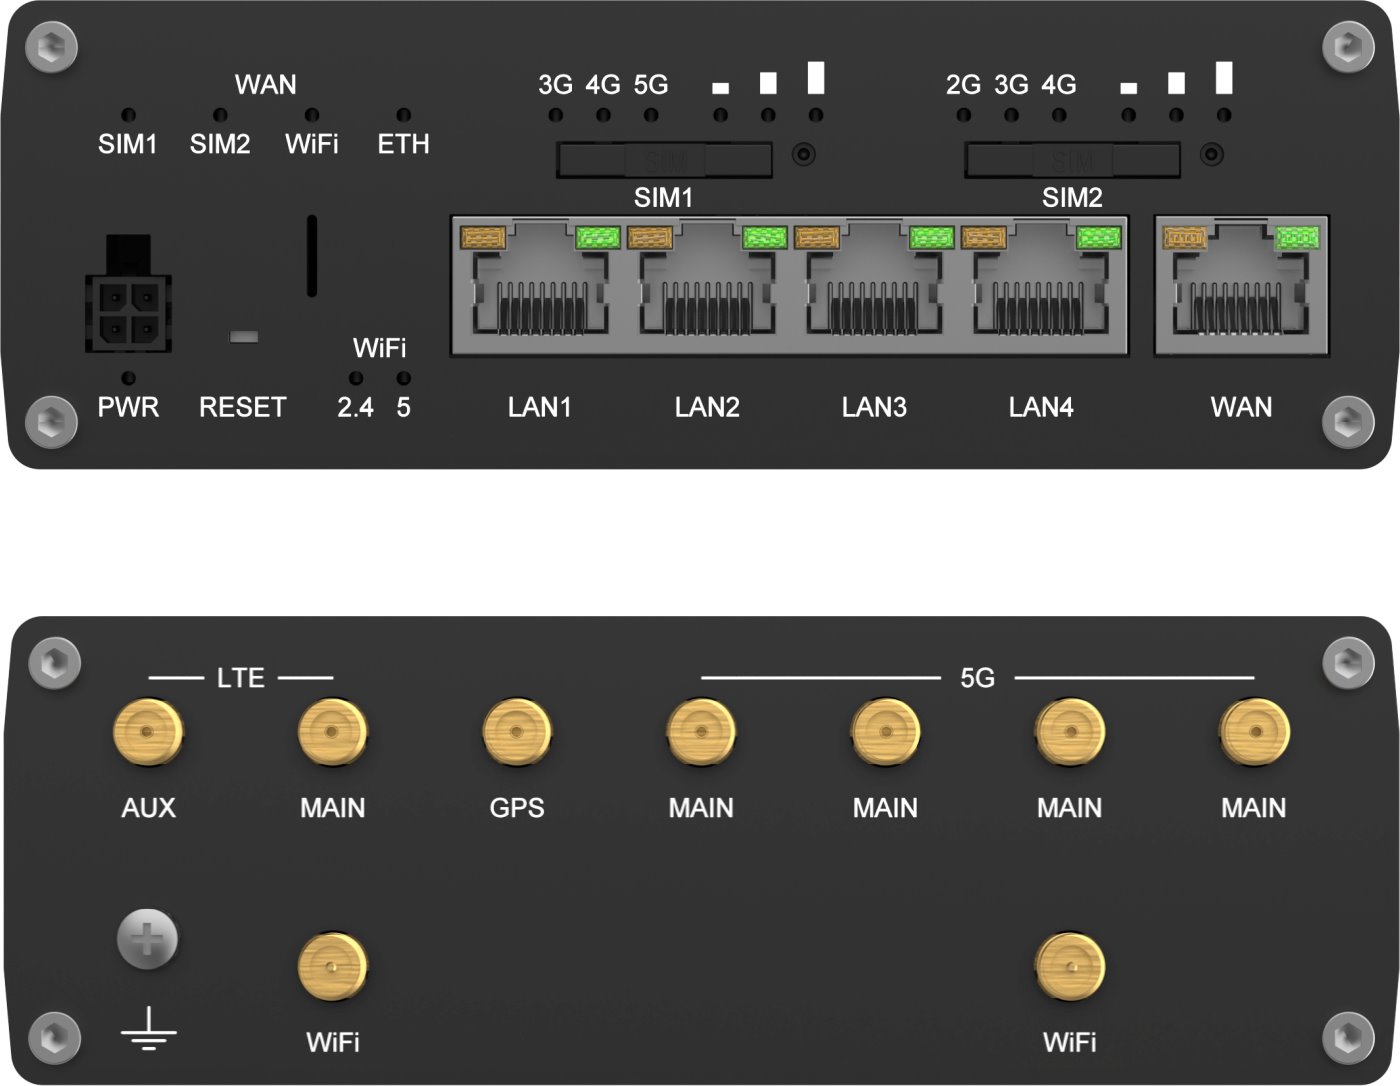The image size is (1400, 1086).
Task: Click the earth ground symbol
Action: (x=148, y=1029)
